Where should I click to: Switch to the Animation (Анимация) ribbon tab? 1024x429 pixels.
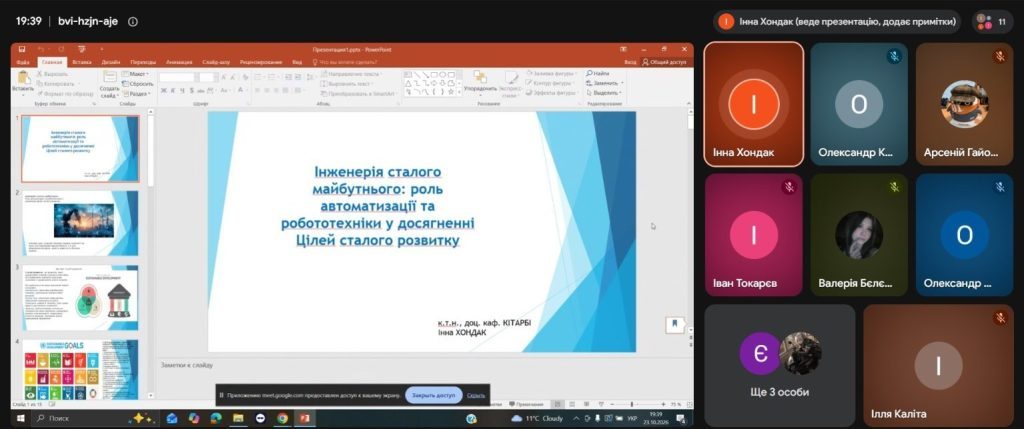179,62
